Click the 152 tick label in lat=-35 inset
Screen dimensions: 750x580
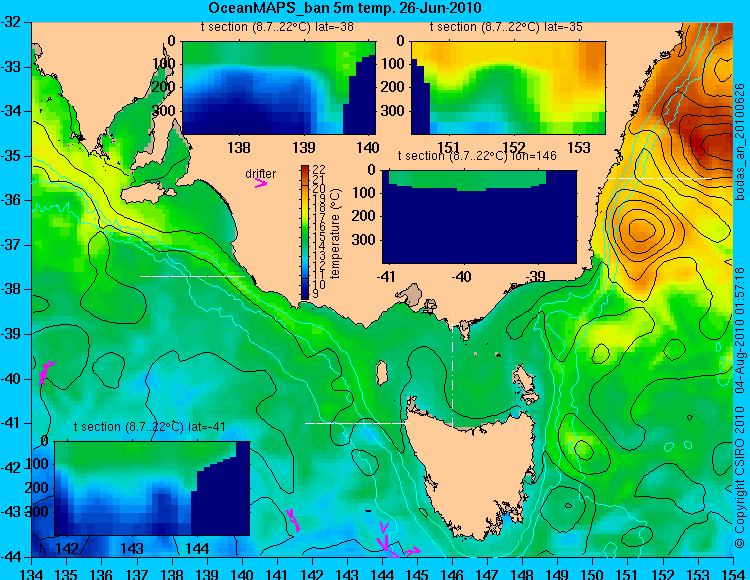514,147
